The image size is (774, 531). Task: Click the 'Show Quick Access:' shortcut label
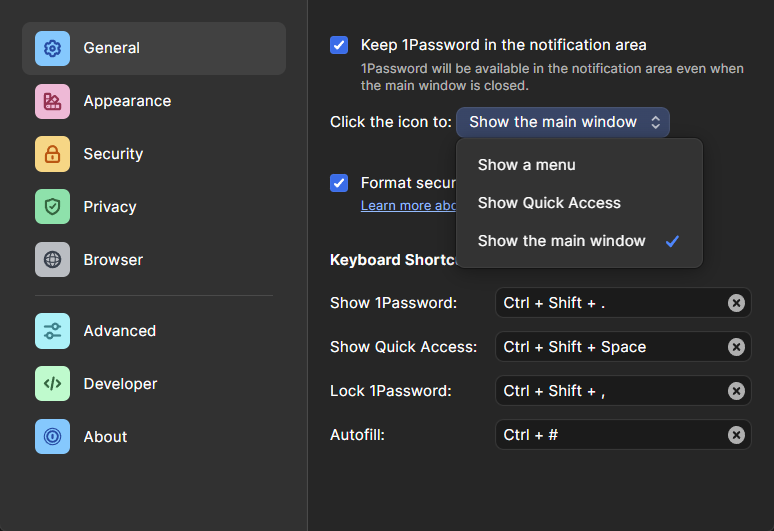(403, 347)
